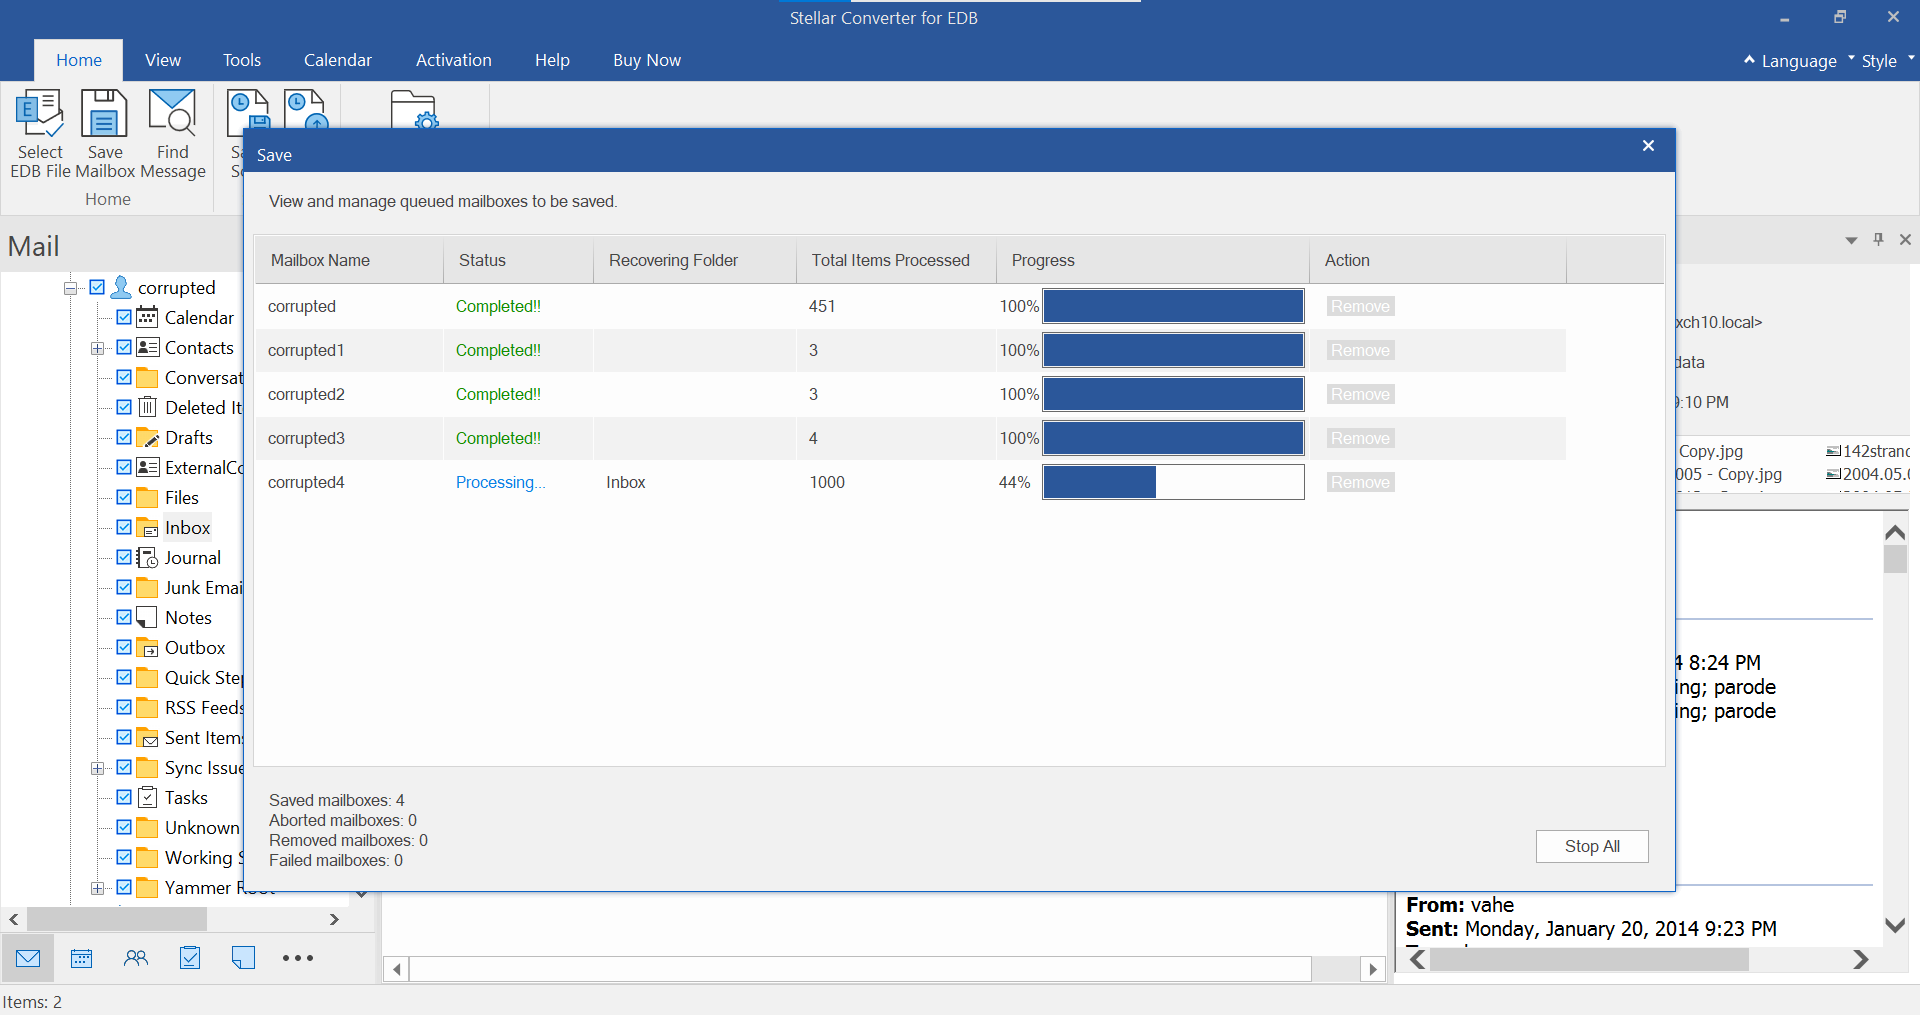The image size is (1920, 1015).
Task: Click the Save Mailbox ribbon icon
Action: click(104, 113)
